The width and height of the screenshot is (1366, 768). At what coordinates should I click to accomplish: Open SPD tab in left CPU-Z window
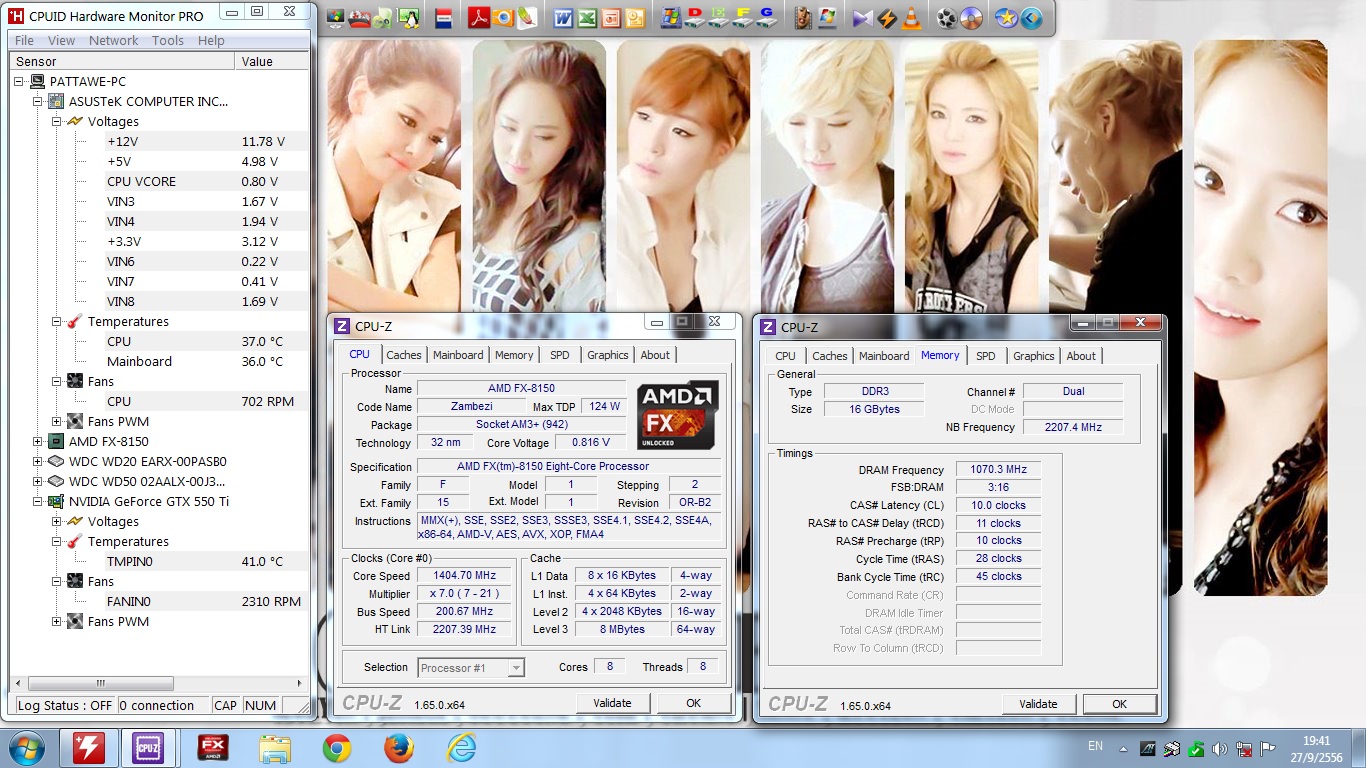point(560,355)
